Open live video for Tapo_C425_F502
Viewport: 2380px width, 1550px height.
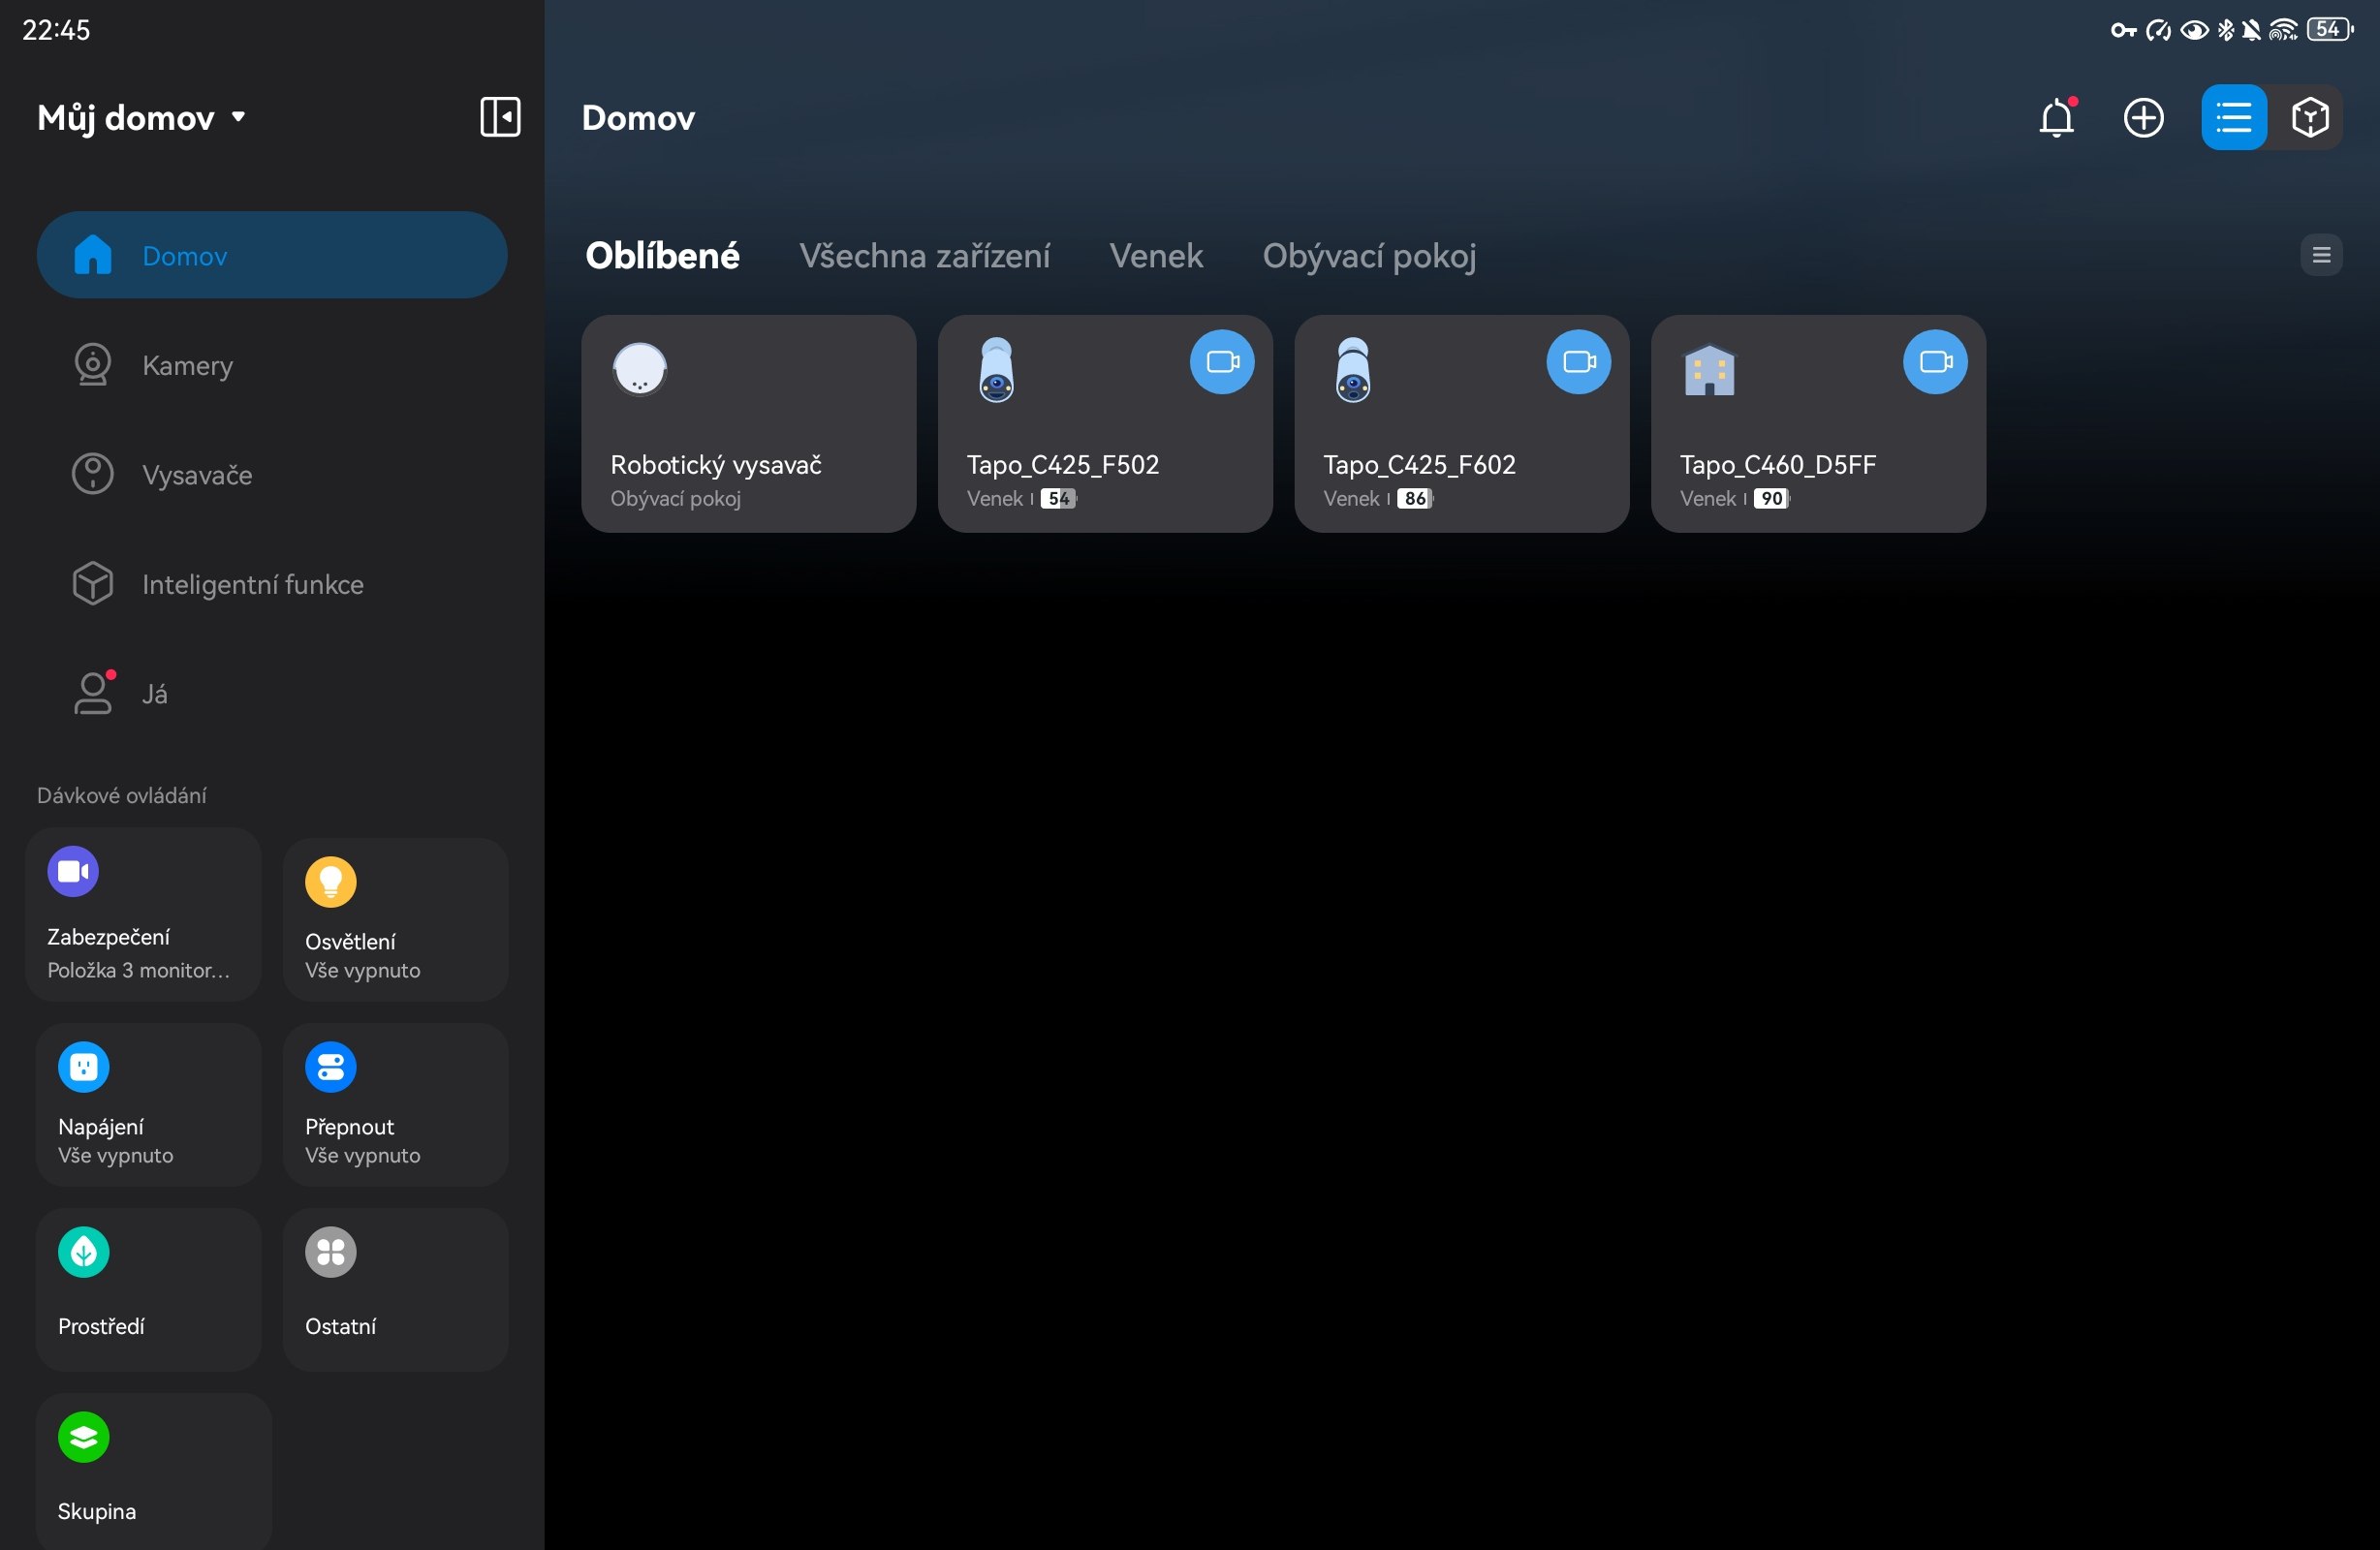pos(1221,361)
